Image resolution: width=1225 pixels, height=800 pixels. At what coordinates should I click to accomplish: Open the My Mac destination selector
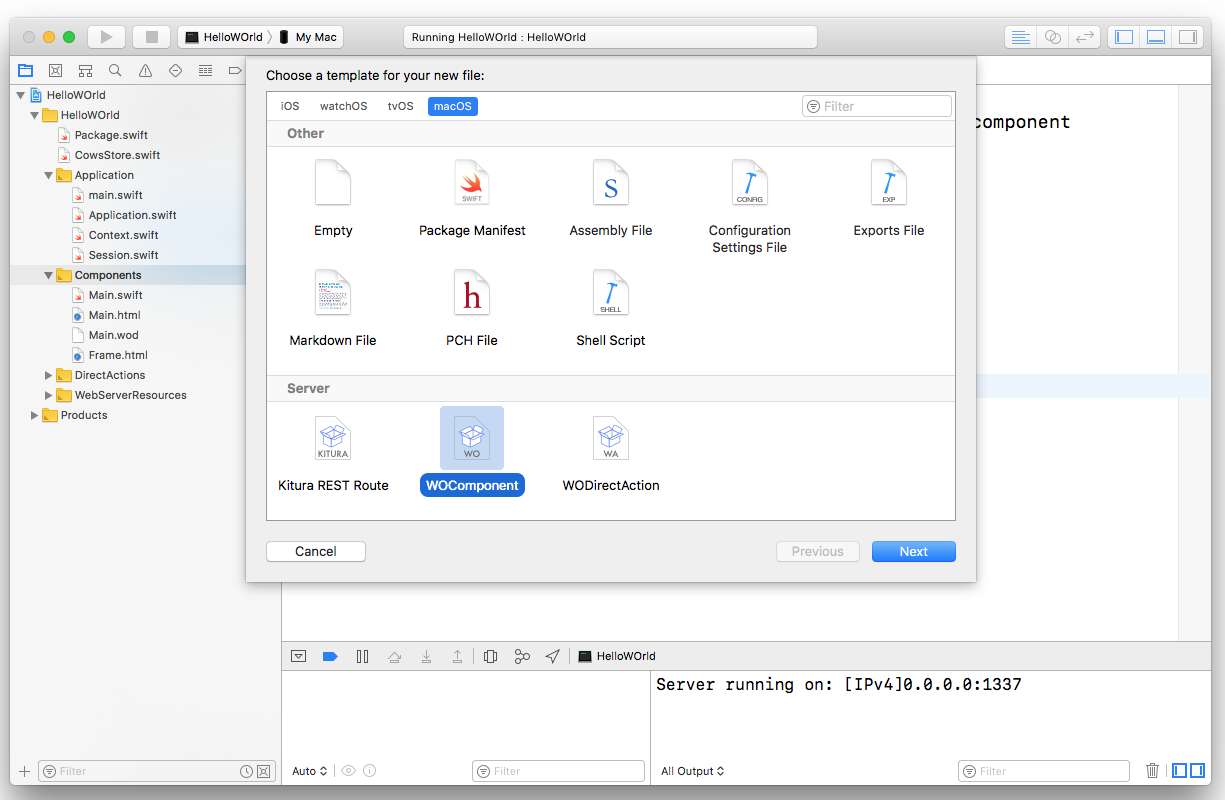[x=308, y=37]
